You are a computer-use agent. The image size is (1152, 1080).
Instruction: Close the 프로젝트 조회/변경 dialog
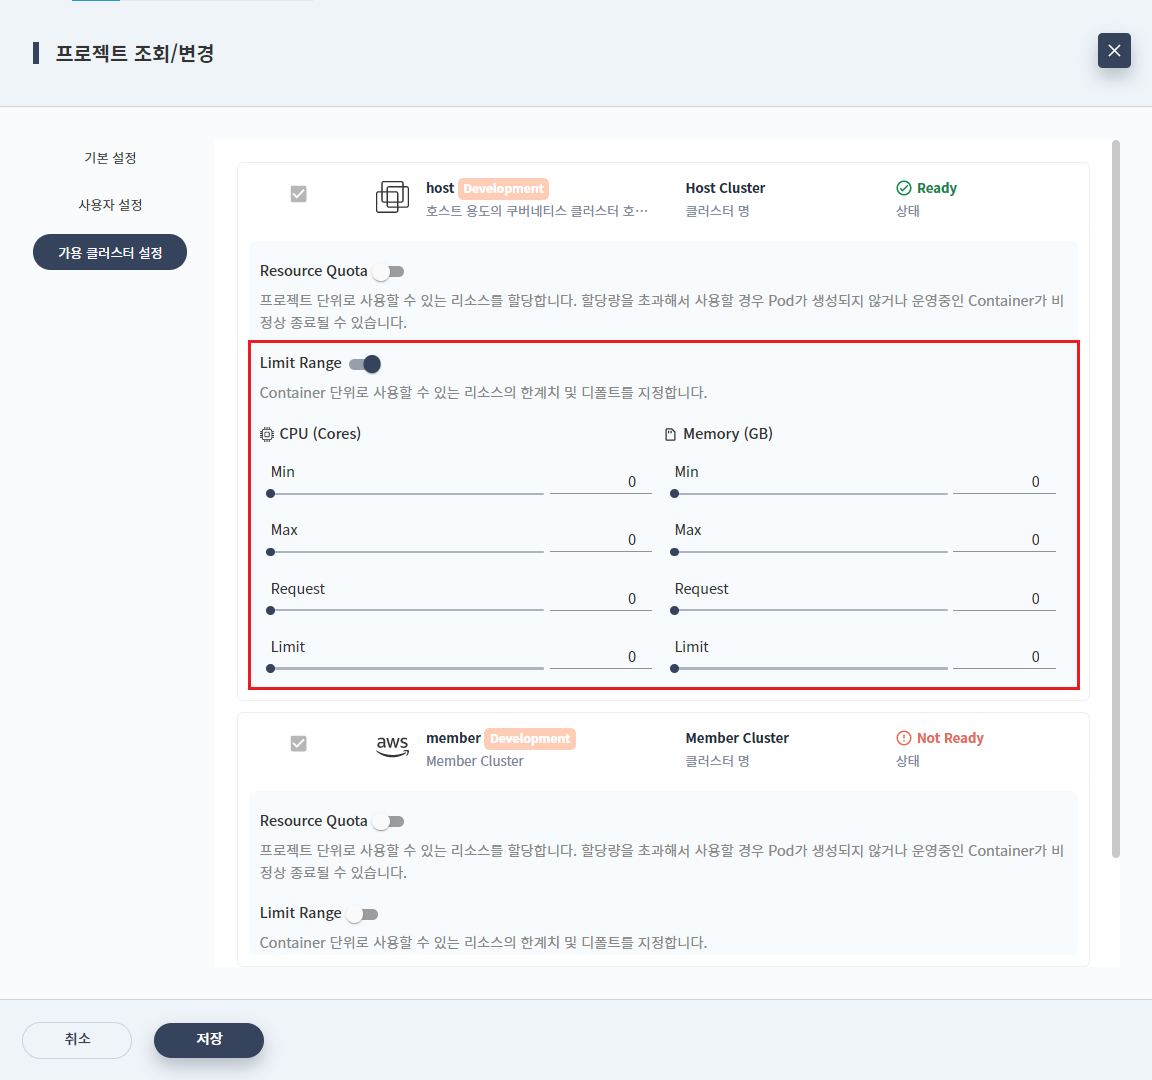1114,51
